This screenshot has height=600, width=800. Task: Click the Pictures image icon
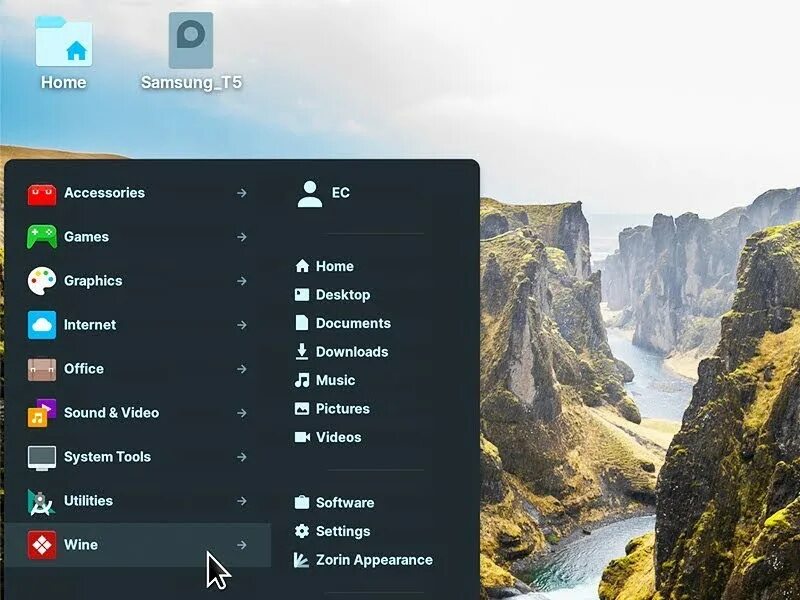(302, 409)
